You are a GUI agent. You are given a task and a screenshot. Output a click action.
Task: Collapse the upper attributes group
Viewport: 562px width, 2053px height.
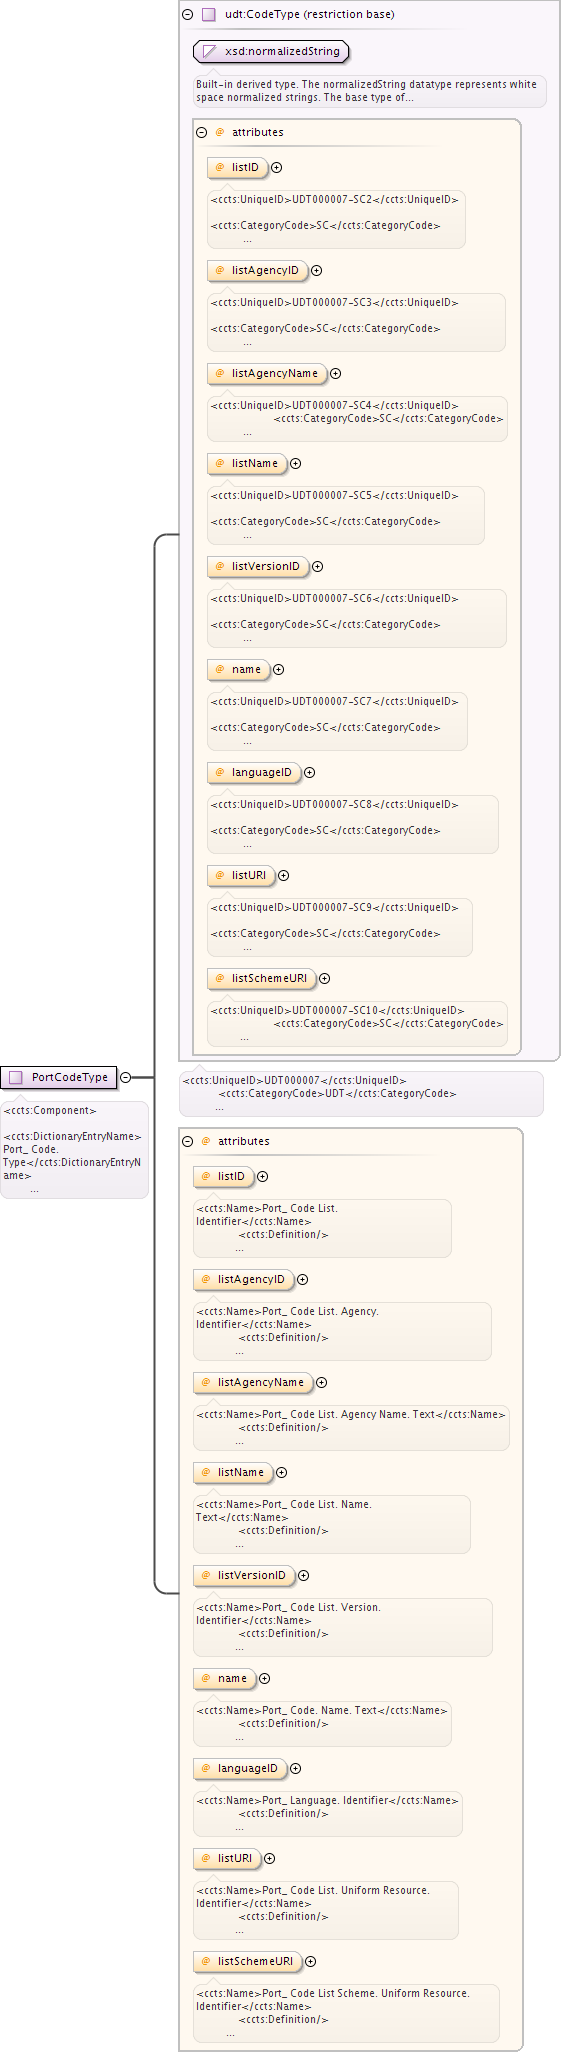tap(202, 132)
